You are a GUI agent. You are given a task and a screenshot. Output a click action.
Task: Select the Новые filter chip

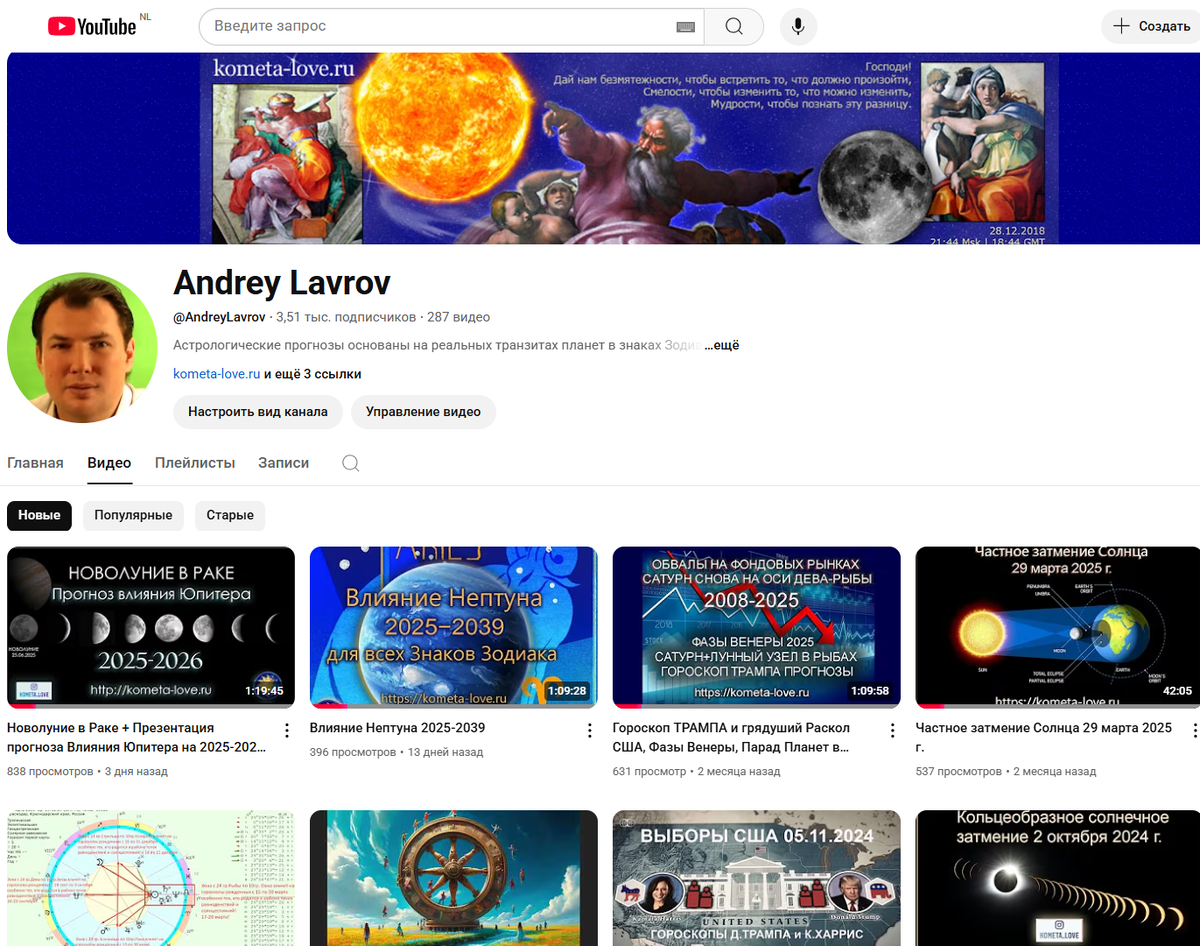[x=39, y=515]
